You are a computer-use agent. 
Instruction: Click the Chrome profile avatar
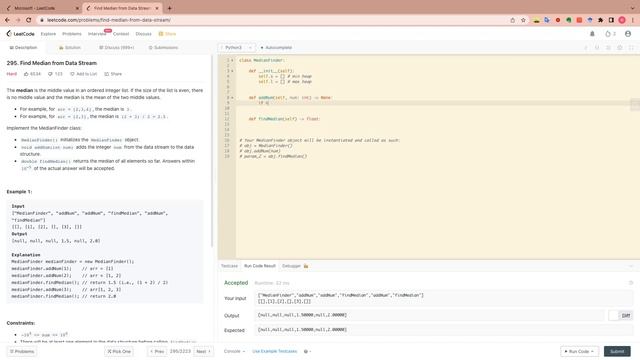622,20
